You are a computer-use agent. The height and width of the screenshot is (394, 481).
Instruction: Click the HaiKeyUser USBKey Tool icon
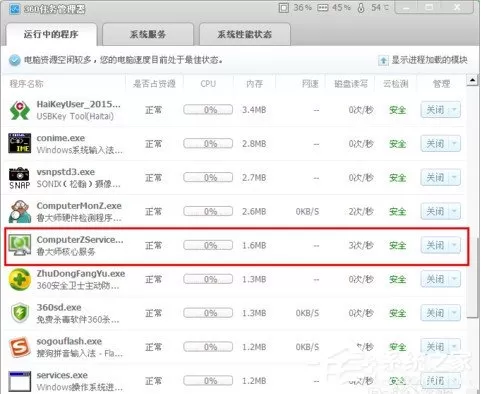19,110
